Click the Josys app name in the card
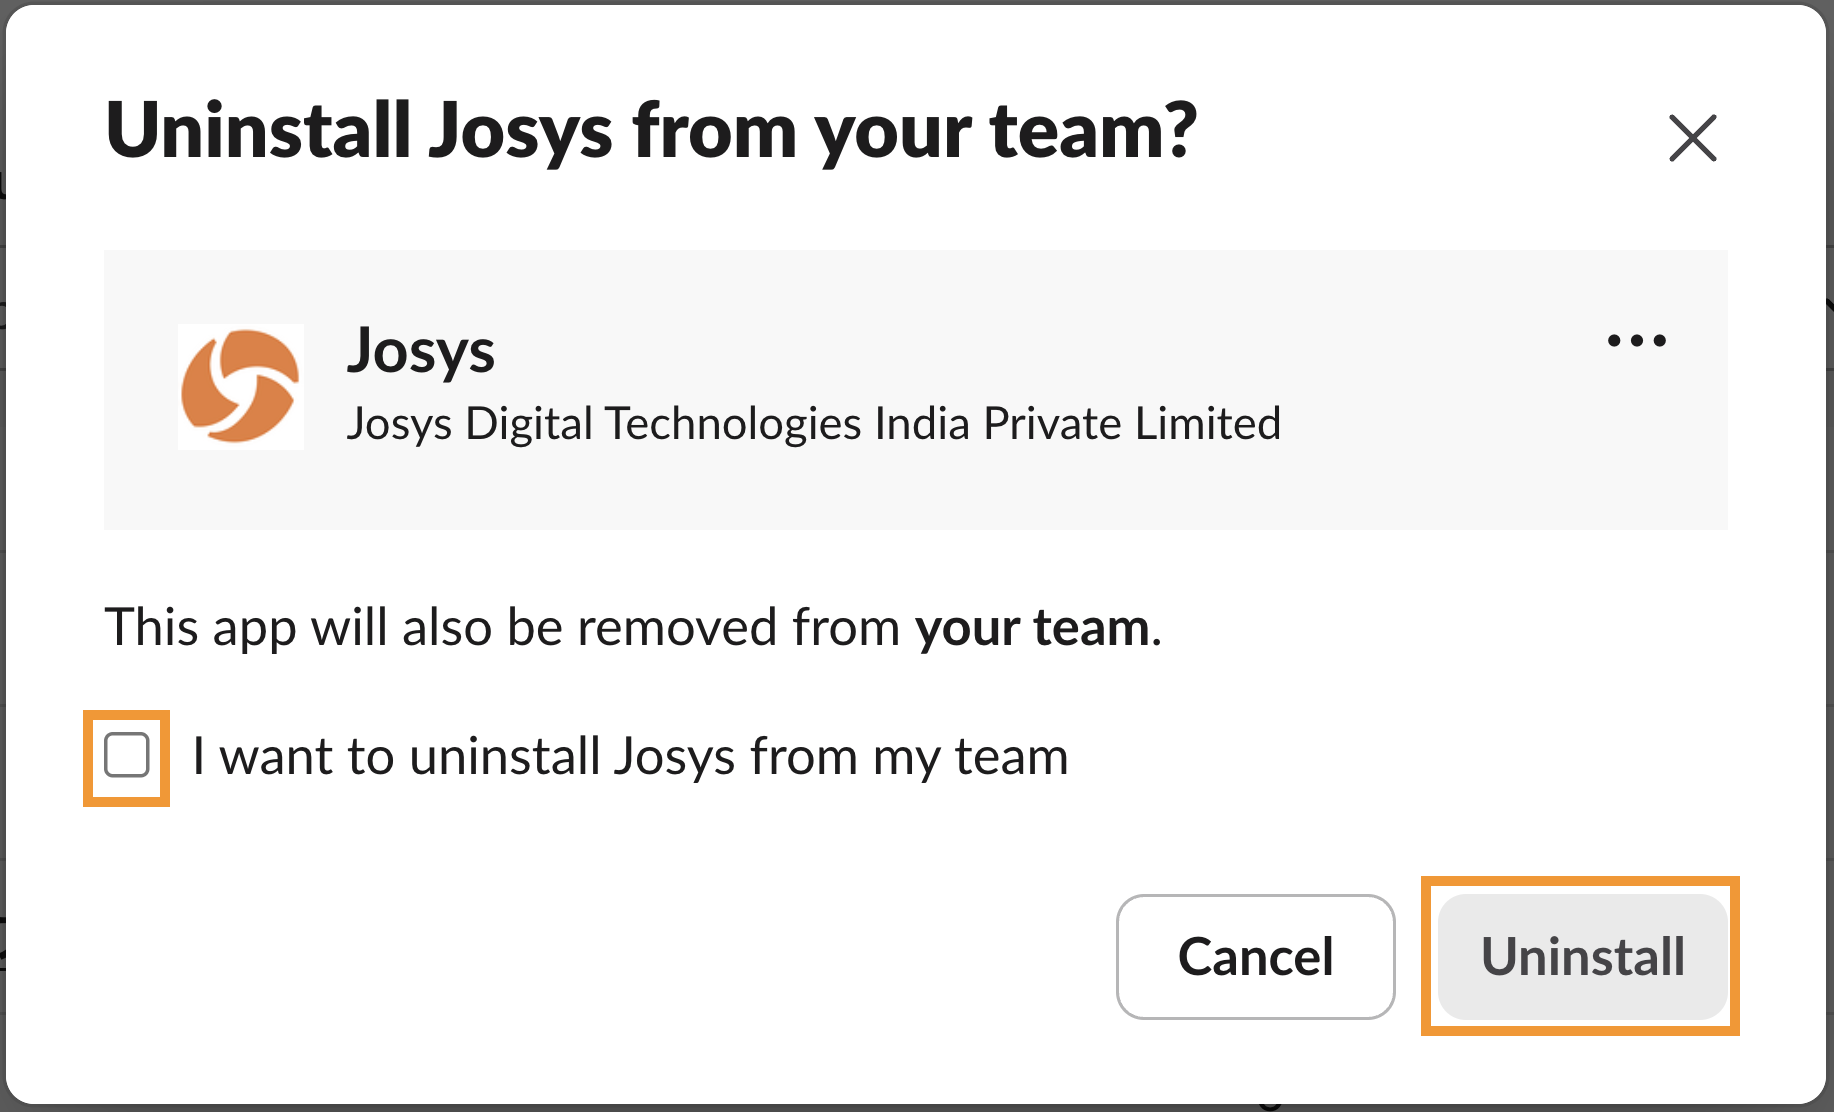Screen dimensions: 1834x1112 pyautogui.click(x=421, y=351)
